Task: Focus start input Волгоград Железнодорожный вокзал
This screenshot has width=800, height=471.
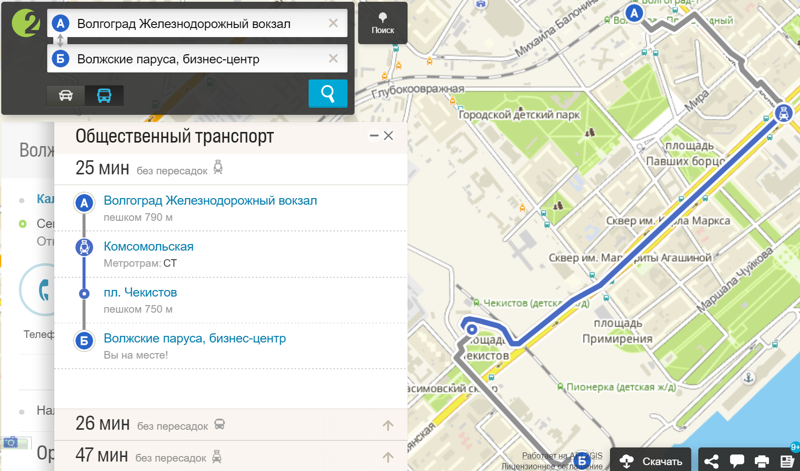Action: pos(197,23)
